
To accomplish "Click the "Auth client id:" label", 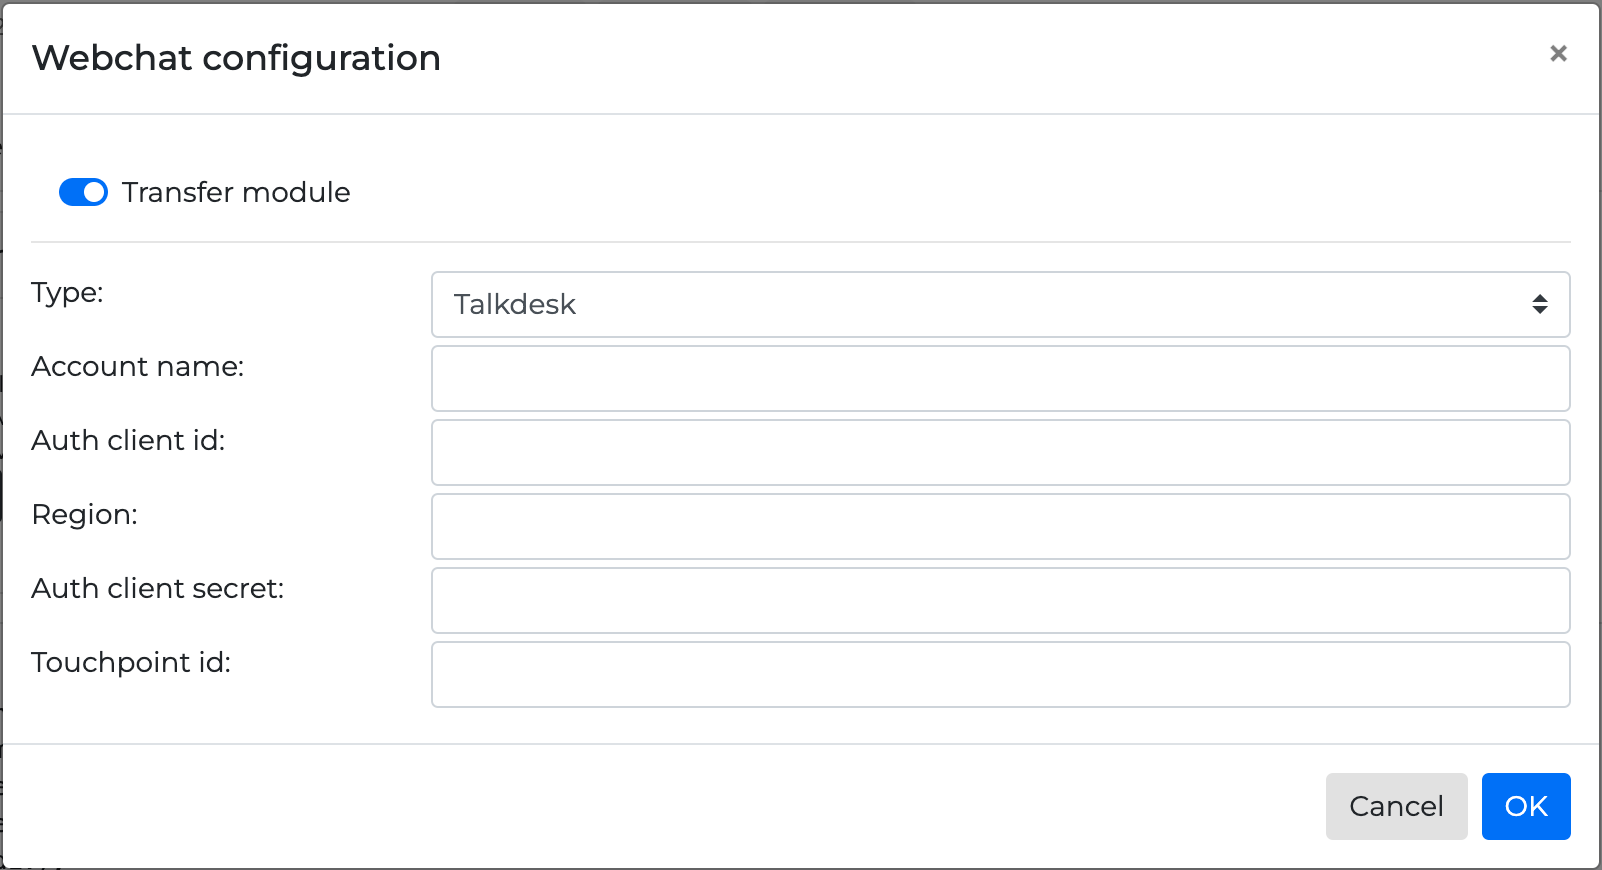I will click(129, 441).
